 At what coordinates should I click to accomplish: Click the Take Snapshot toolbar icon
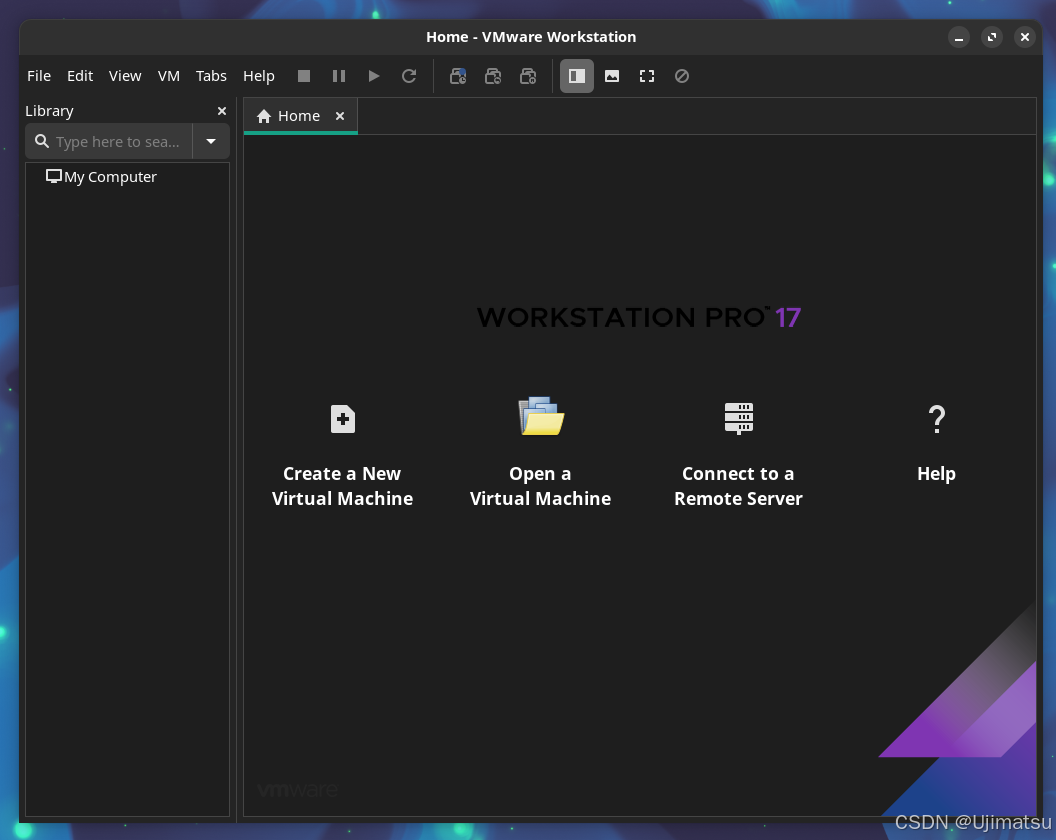458,76
